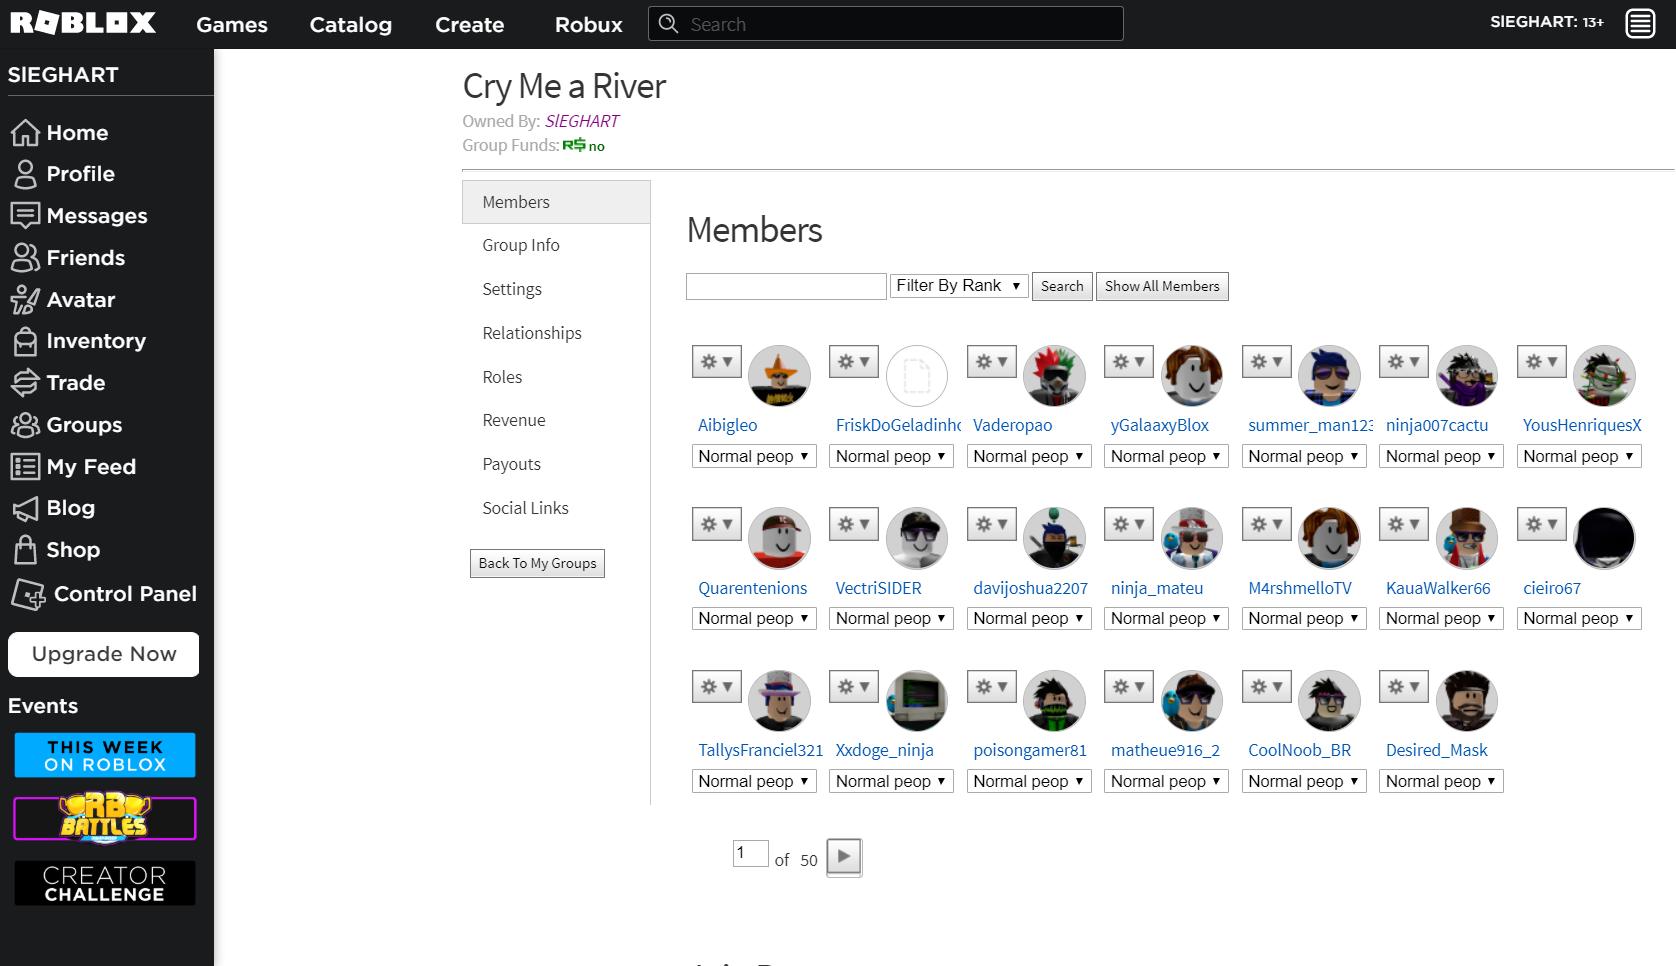Click the Avatar icon in sidebar
Viewport: 1676px width, 966px height.
coord(25,299)
